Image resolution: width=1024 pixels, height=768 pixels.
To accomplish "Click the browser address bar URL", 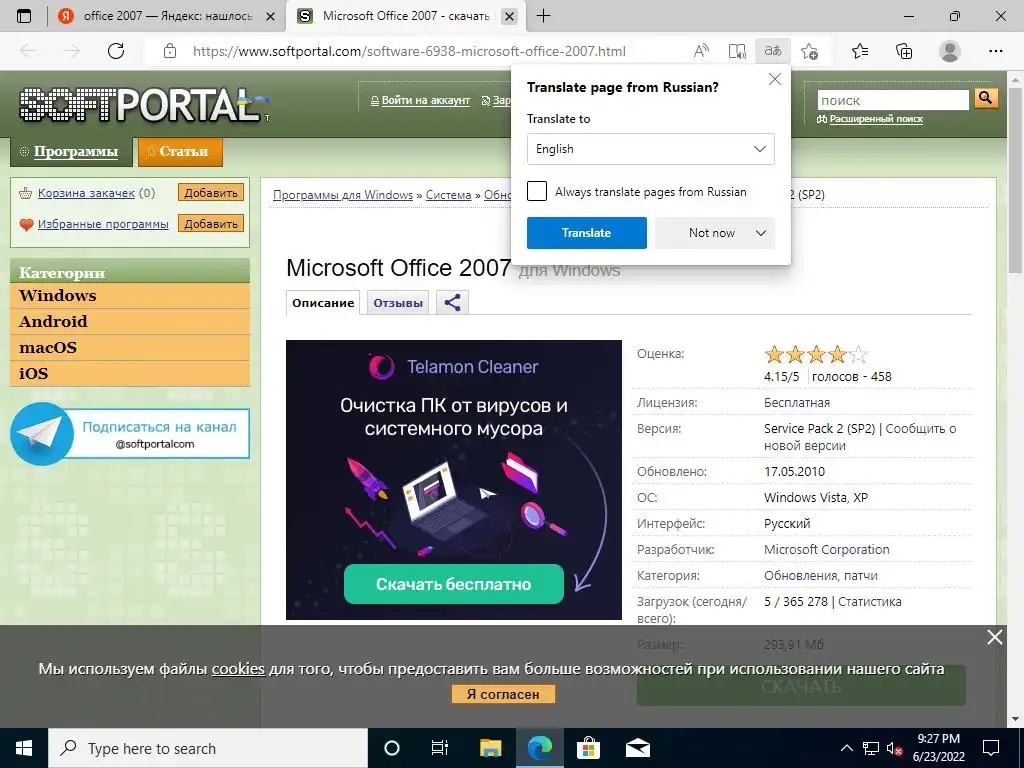I will [x=409, y=51].
